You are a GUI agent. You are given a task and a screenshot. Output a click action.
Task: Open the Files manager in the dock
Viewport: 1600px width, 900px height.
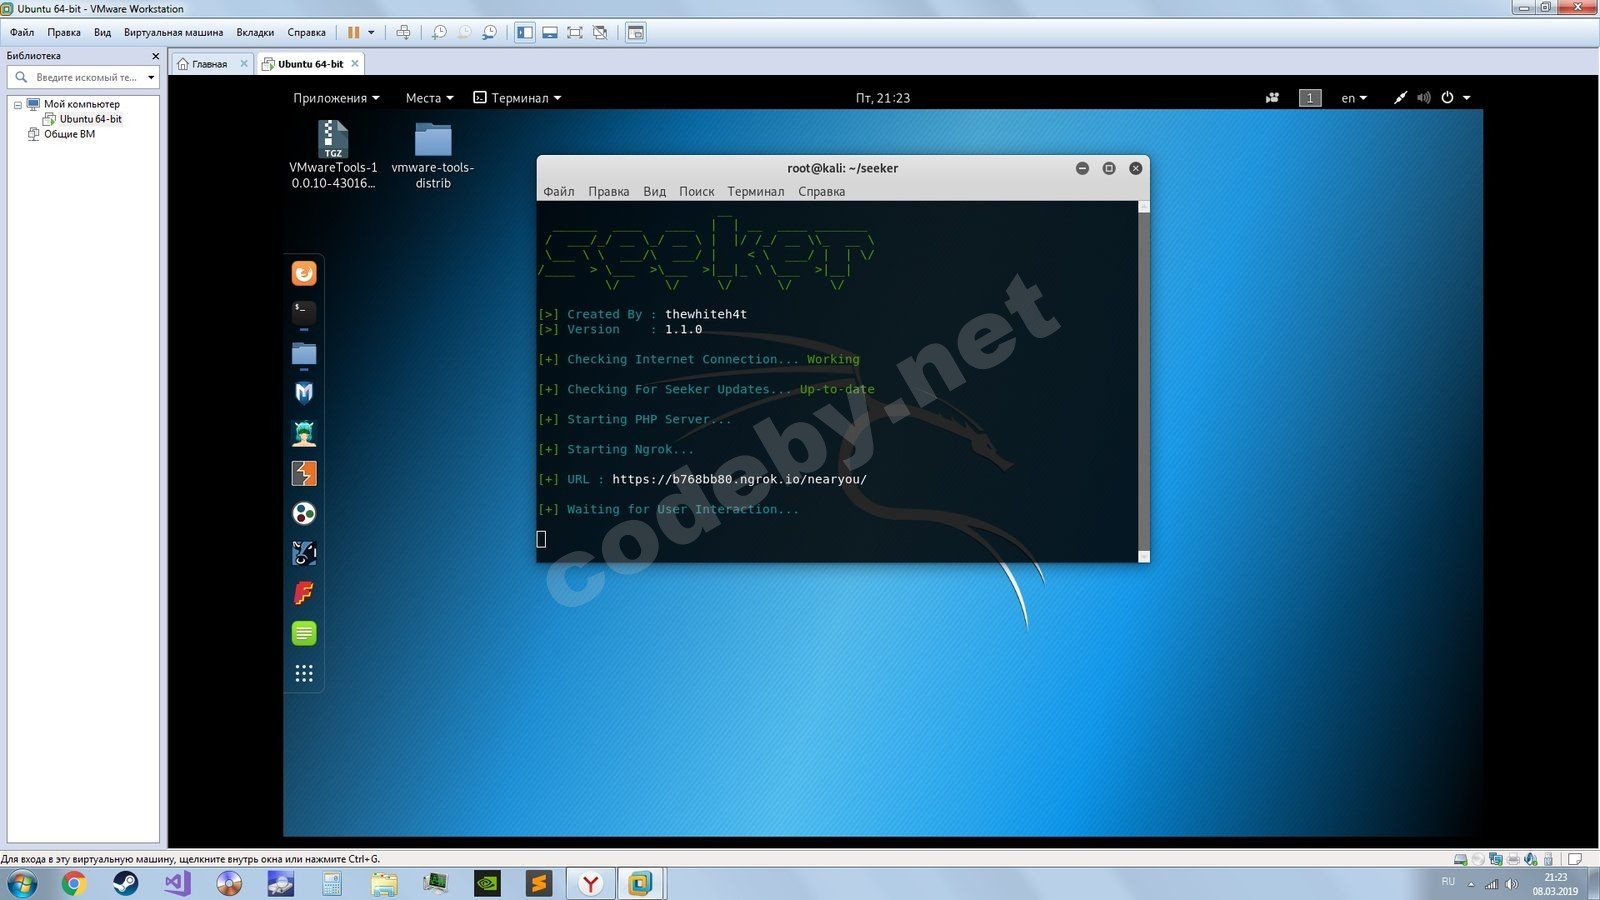[304, 353]
